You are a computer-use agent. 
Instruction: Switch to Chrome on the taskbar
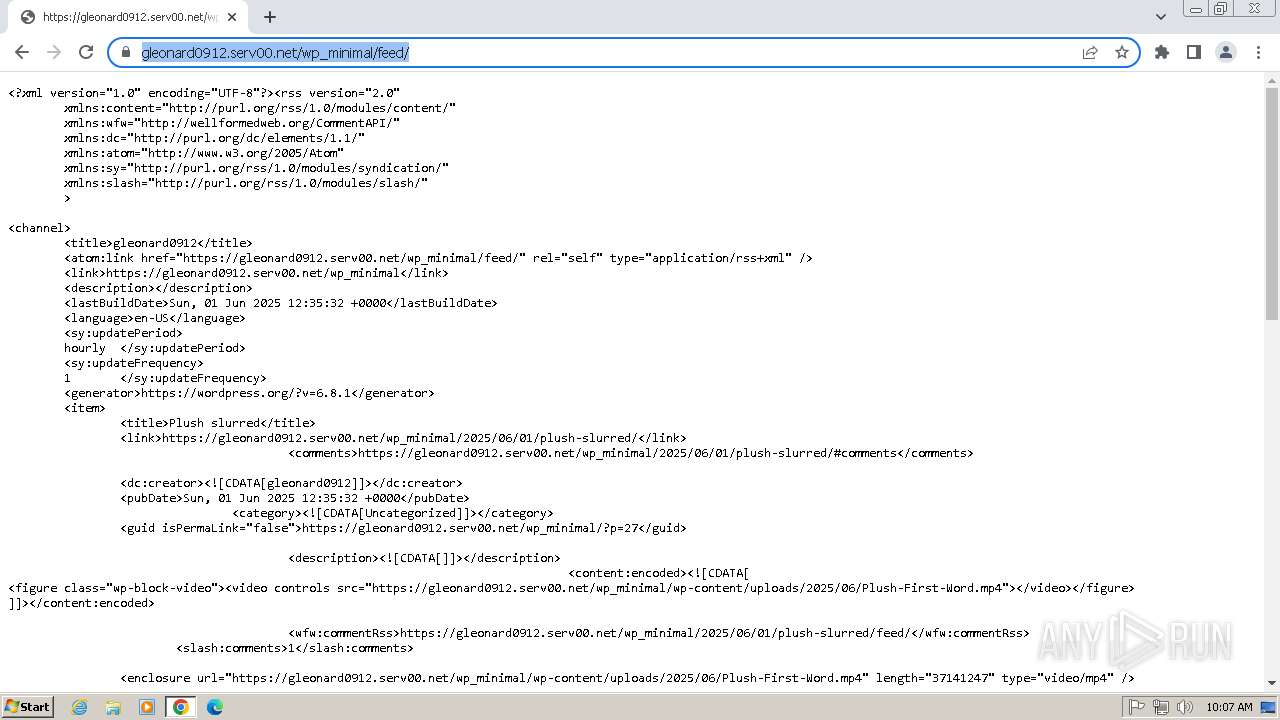pyautogui.click(x=181, y=707)
